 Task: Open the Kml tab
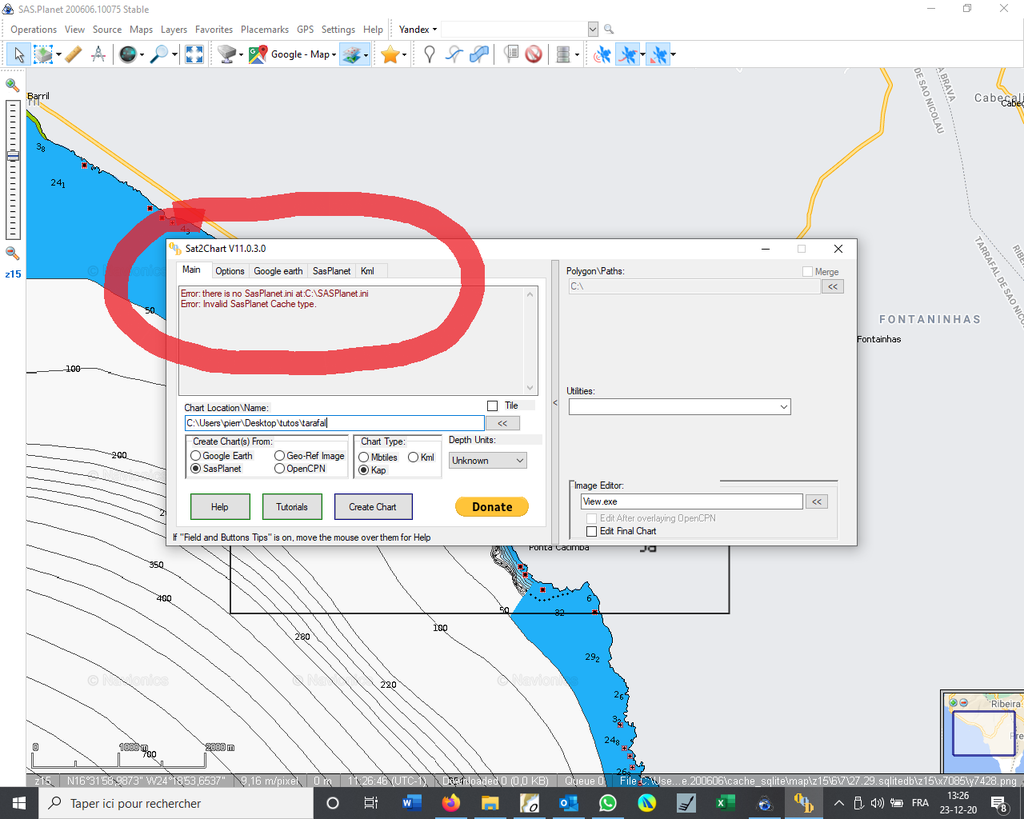tap(368, 271)
